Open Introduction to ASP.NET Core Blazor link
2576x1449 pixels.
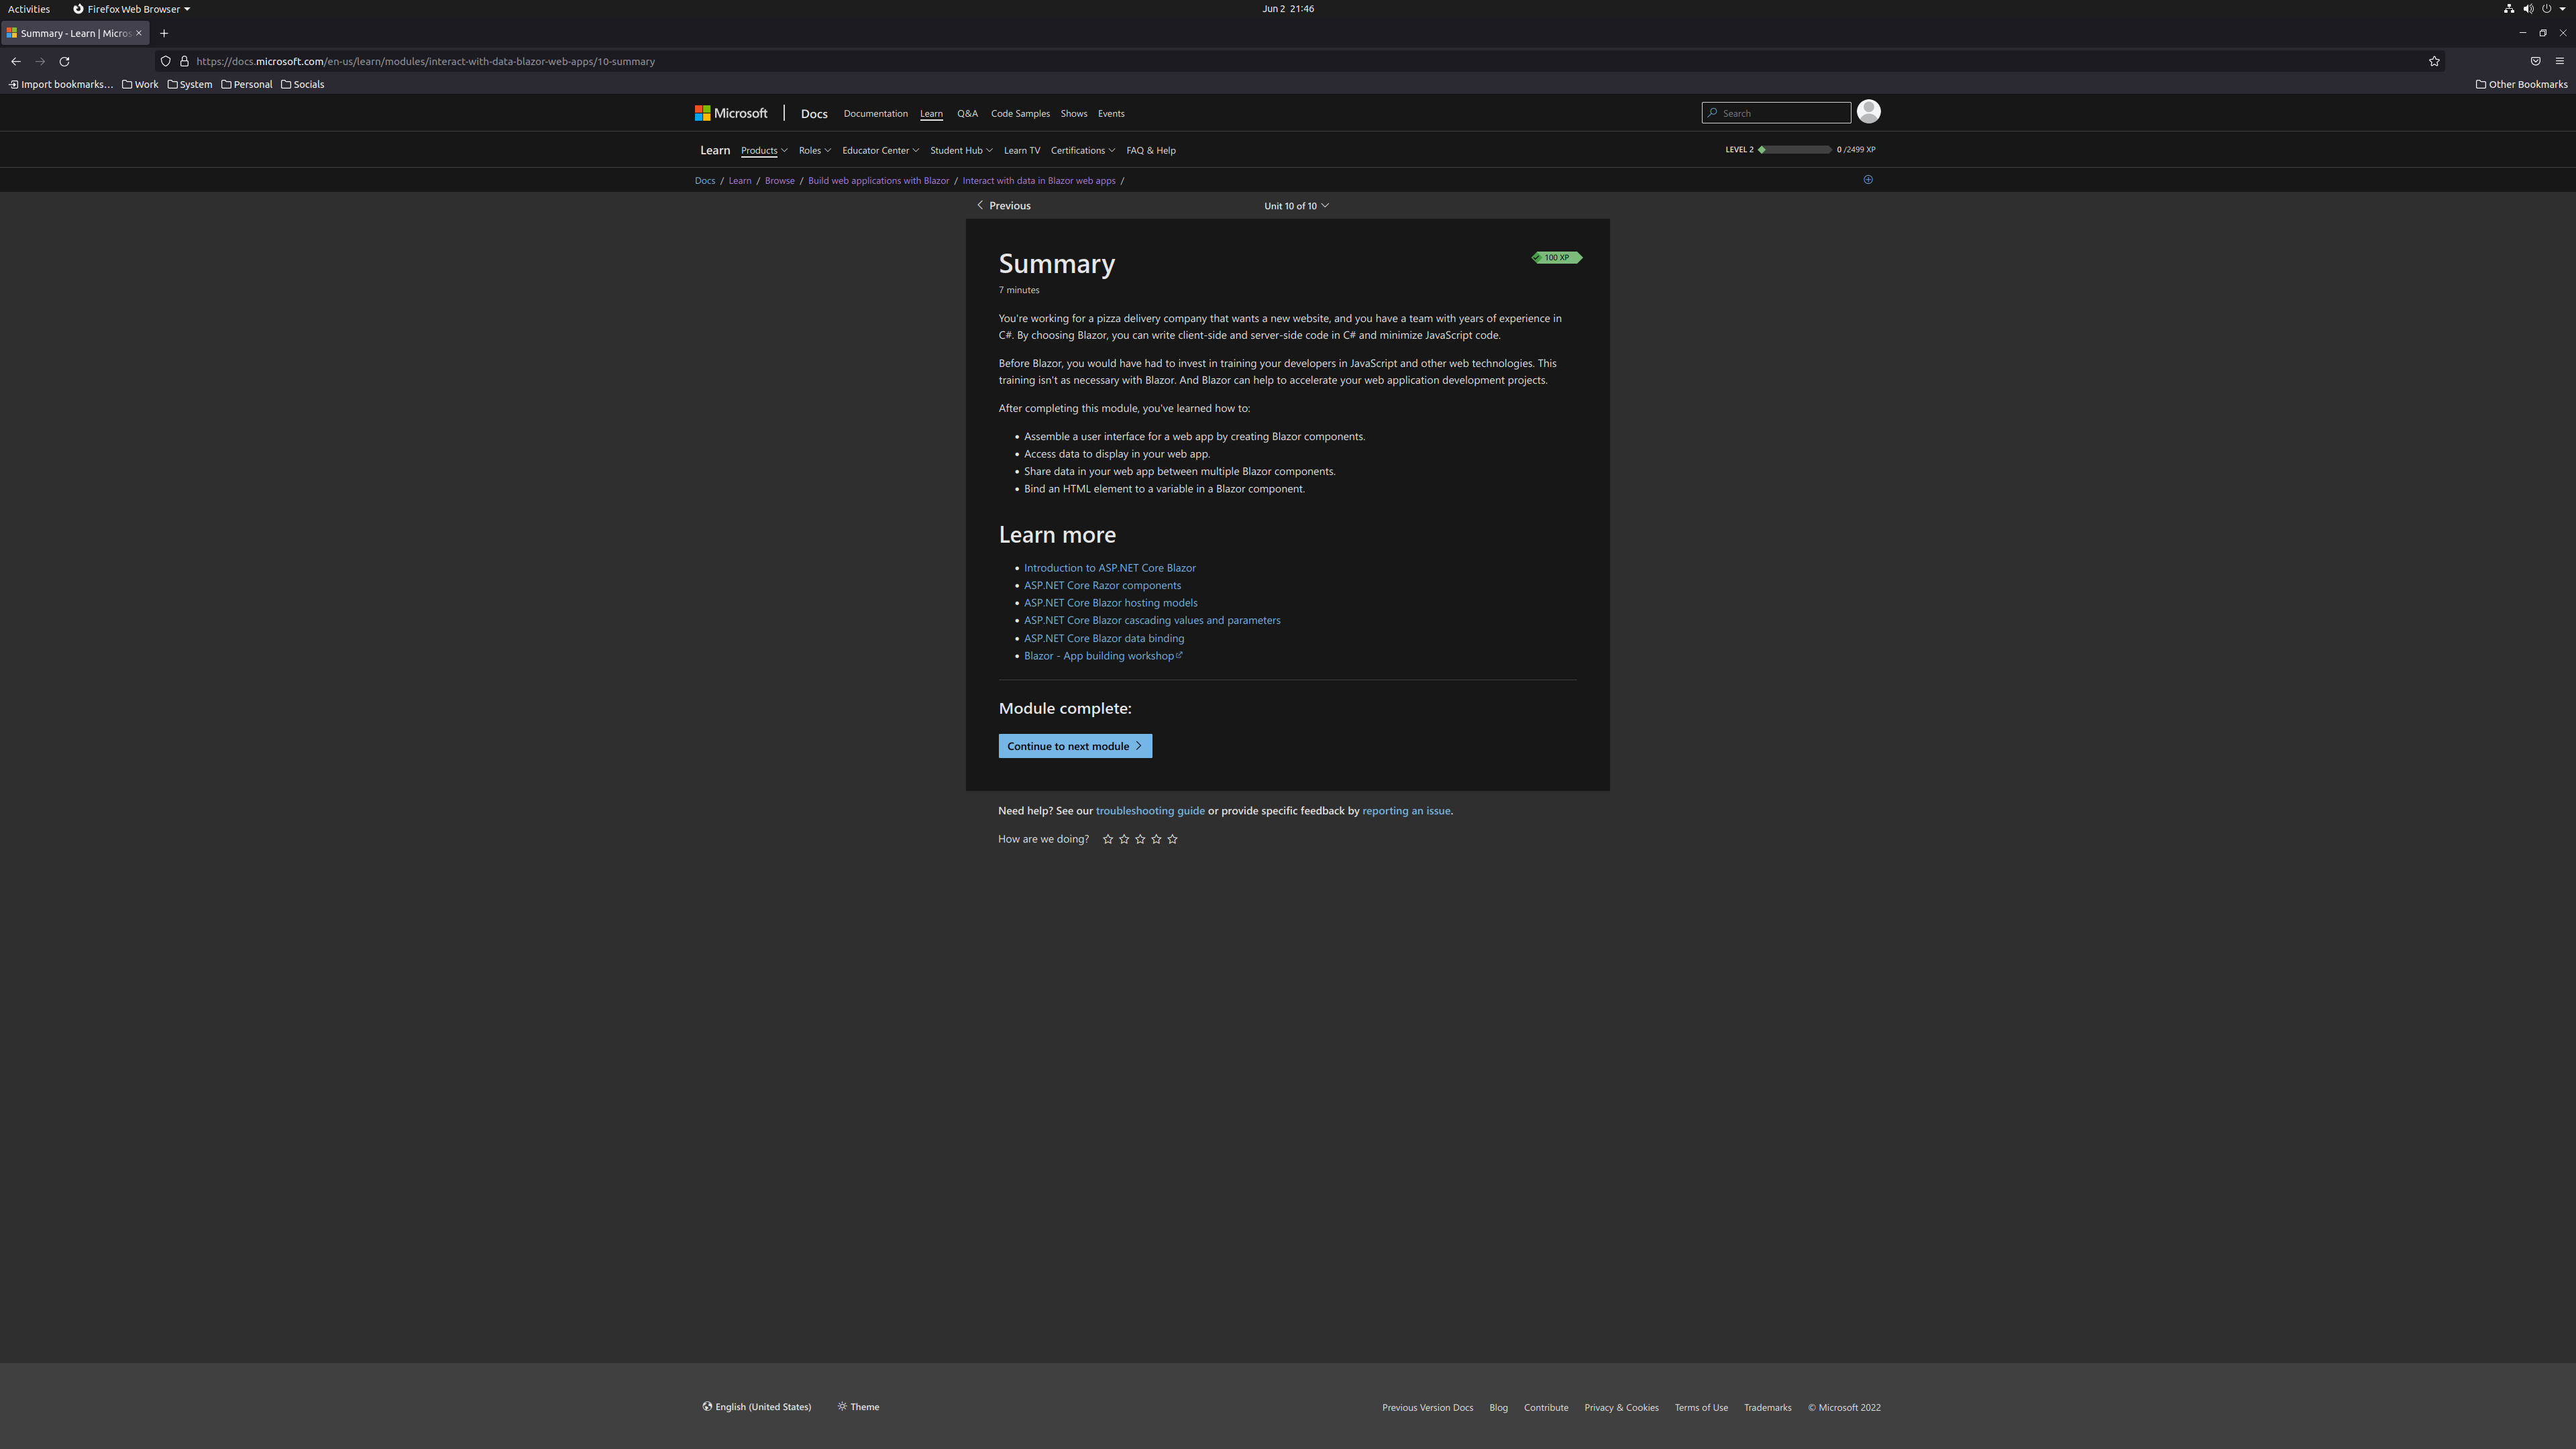1110,568
